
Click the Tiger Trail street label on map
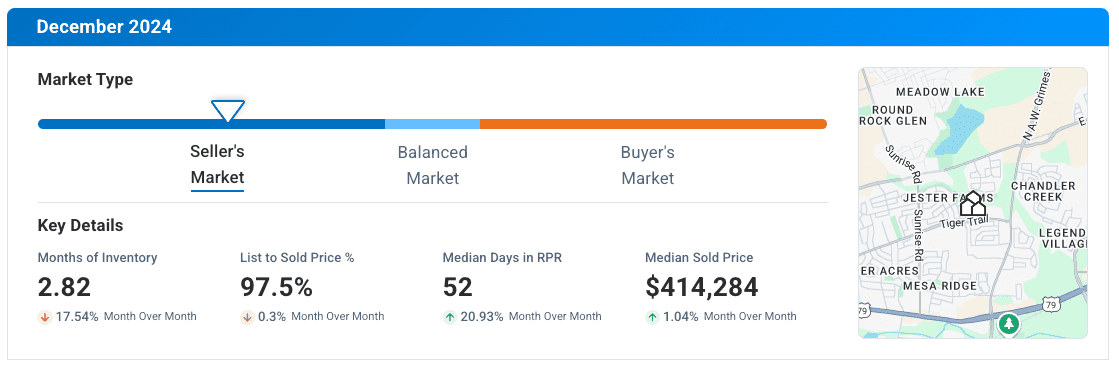pos(963,224)
